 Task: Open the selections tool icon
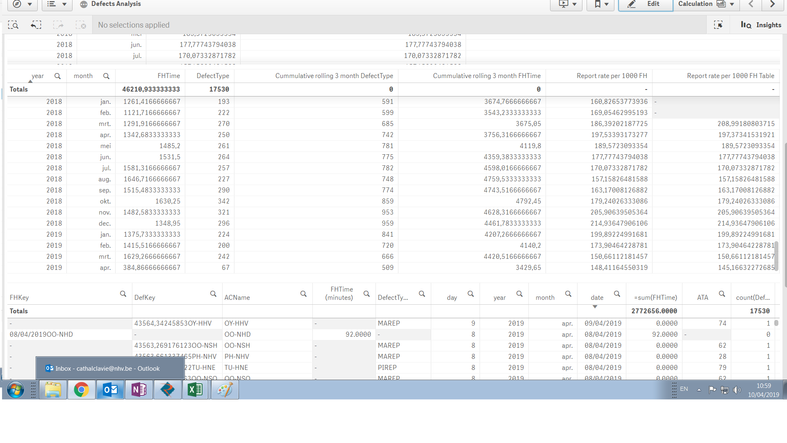point(718,25)
